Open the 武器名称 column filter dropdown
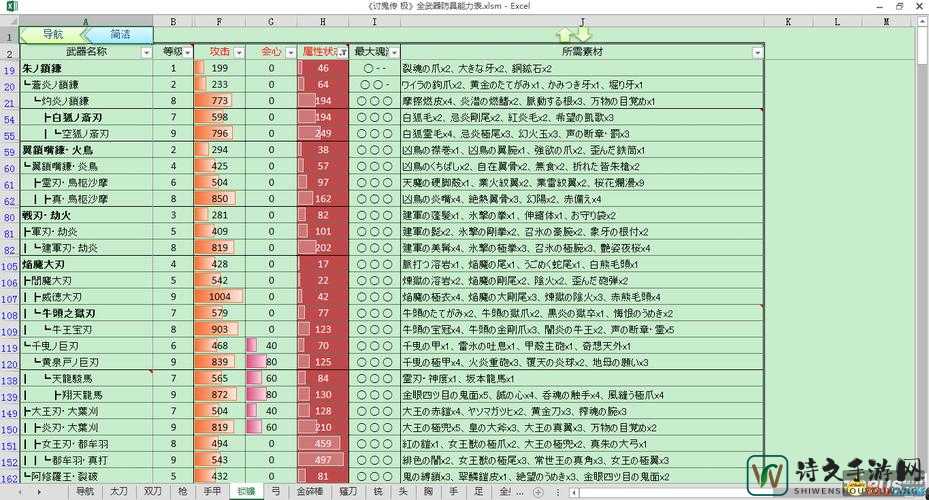Image resolution: width=929 pixels, height=500 pixels. [x=146, y=53]
